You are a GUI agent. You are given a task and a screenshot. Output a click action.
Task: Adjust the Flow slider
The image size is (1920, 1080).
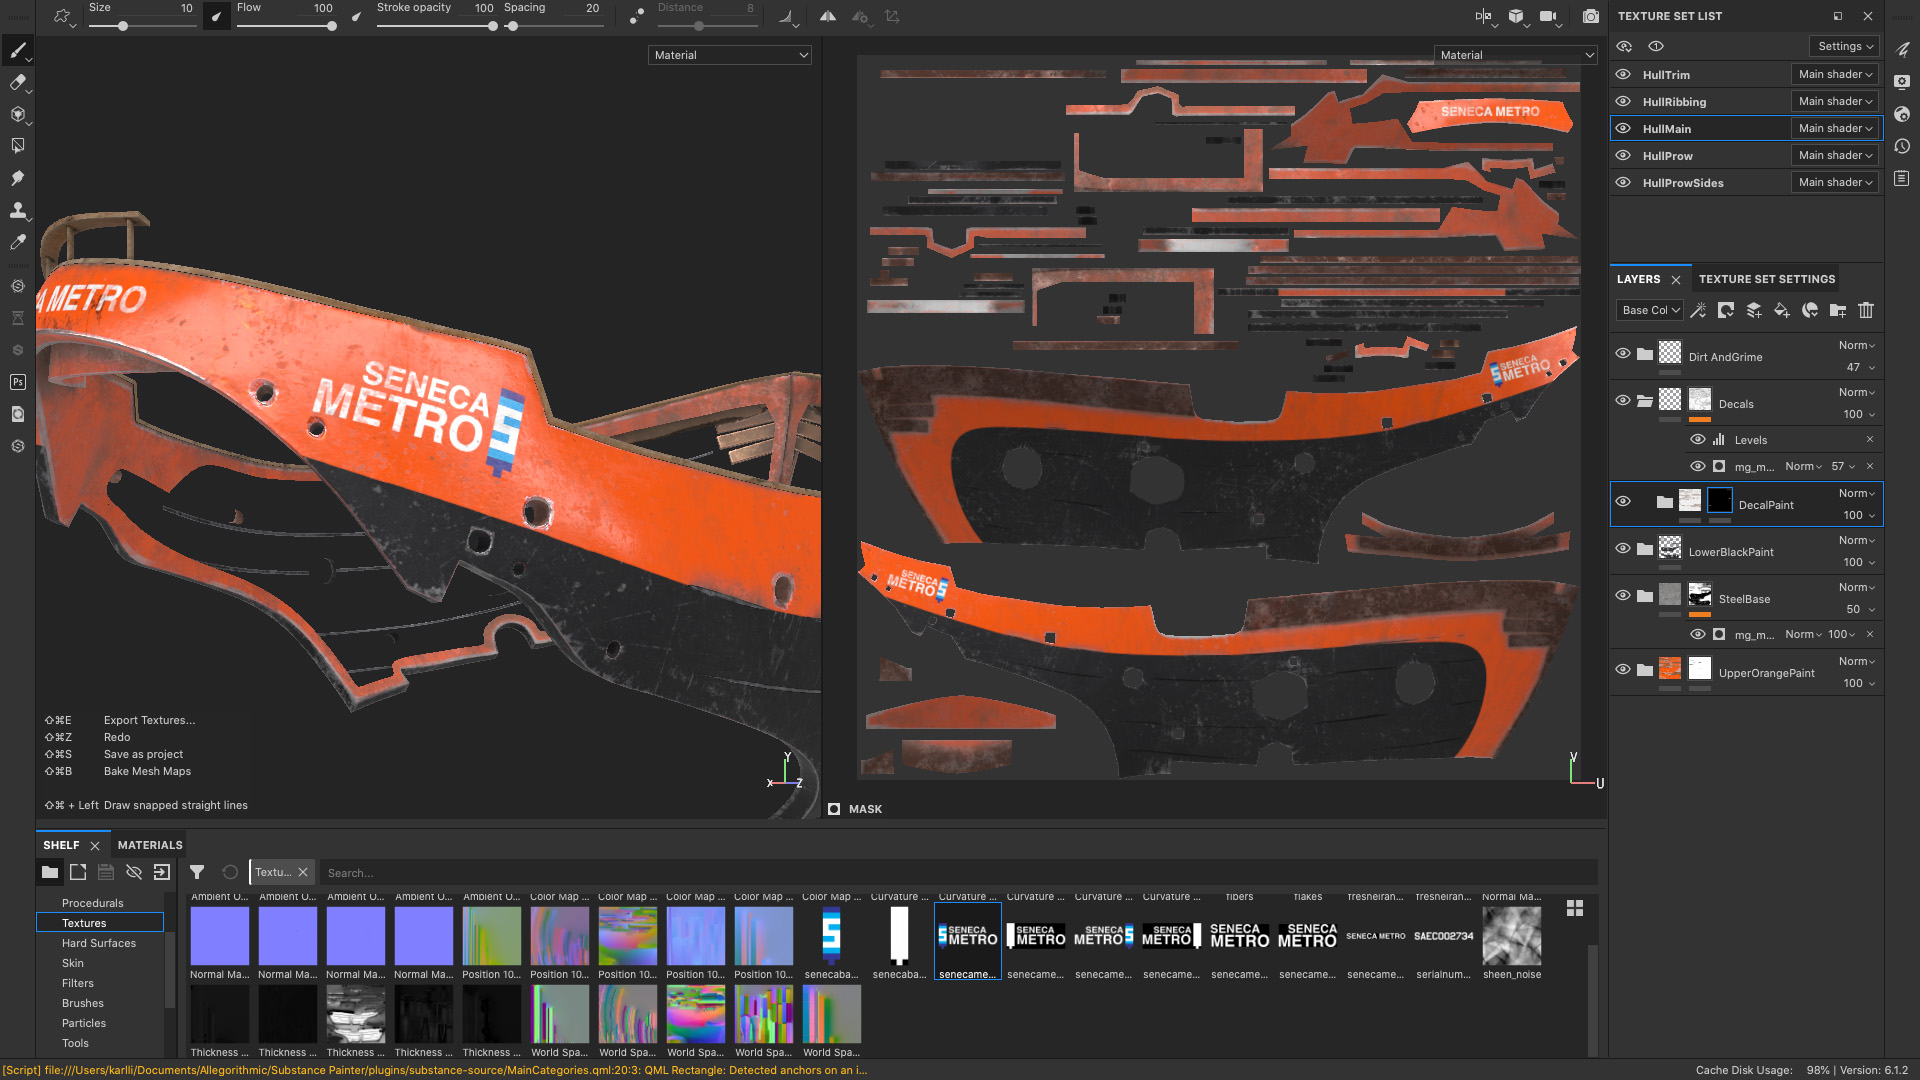click(x=285, y=26)
